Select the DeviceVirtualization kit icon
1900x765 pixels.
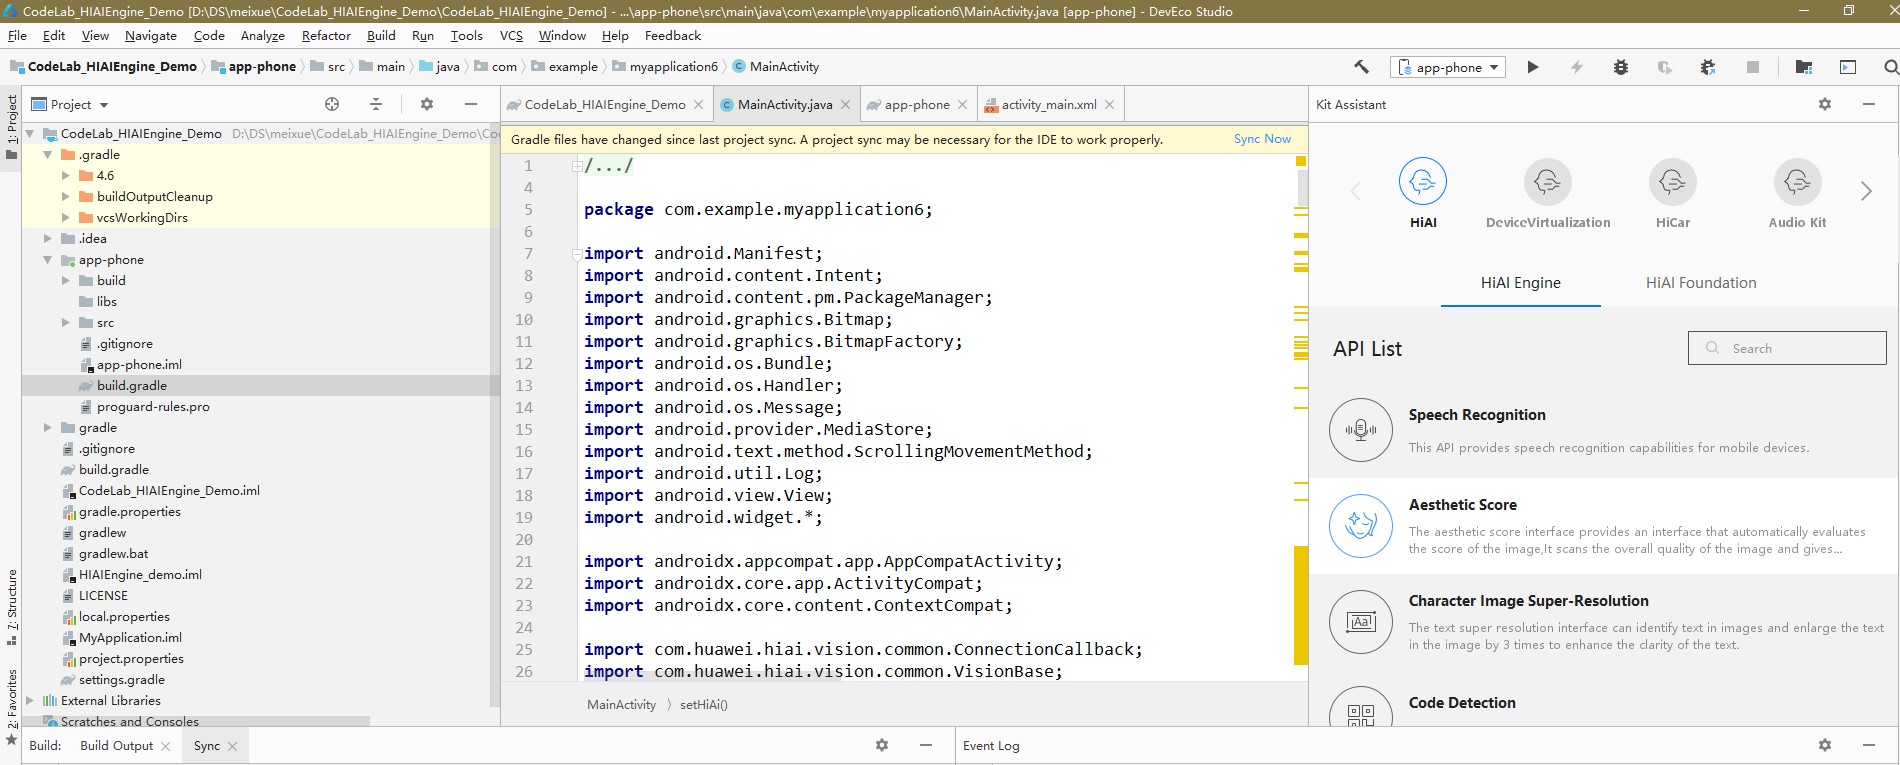point(1548,182)
